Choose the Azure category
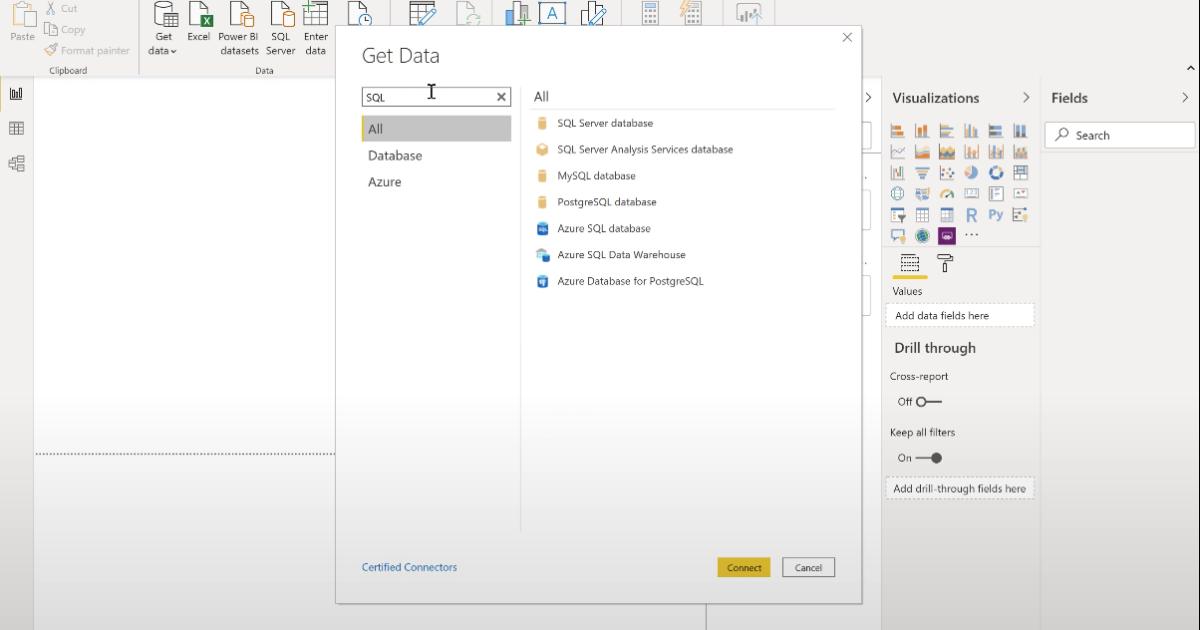Viewport: 1200px width, 630px height. [385, 182]
